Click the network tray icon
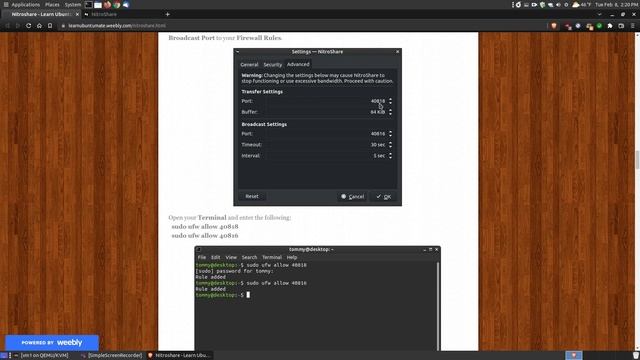640x360 pixels. click(x=550, y=4)
